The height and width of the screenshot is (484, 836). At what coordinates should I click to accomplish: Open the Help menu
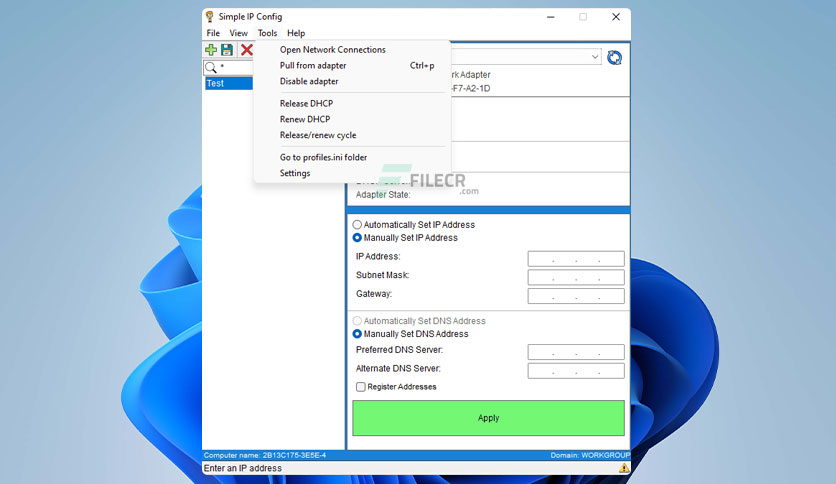pos(296,33)
